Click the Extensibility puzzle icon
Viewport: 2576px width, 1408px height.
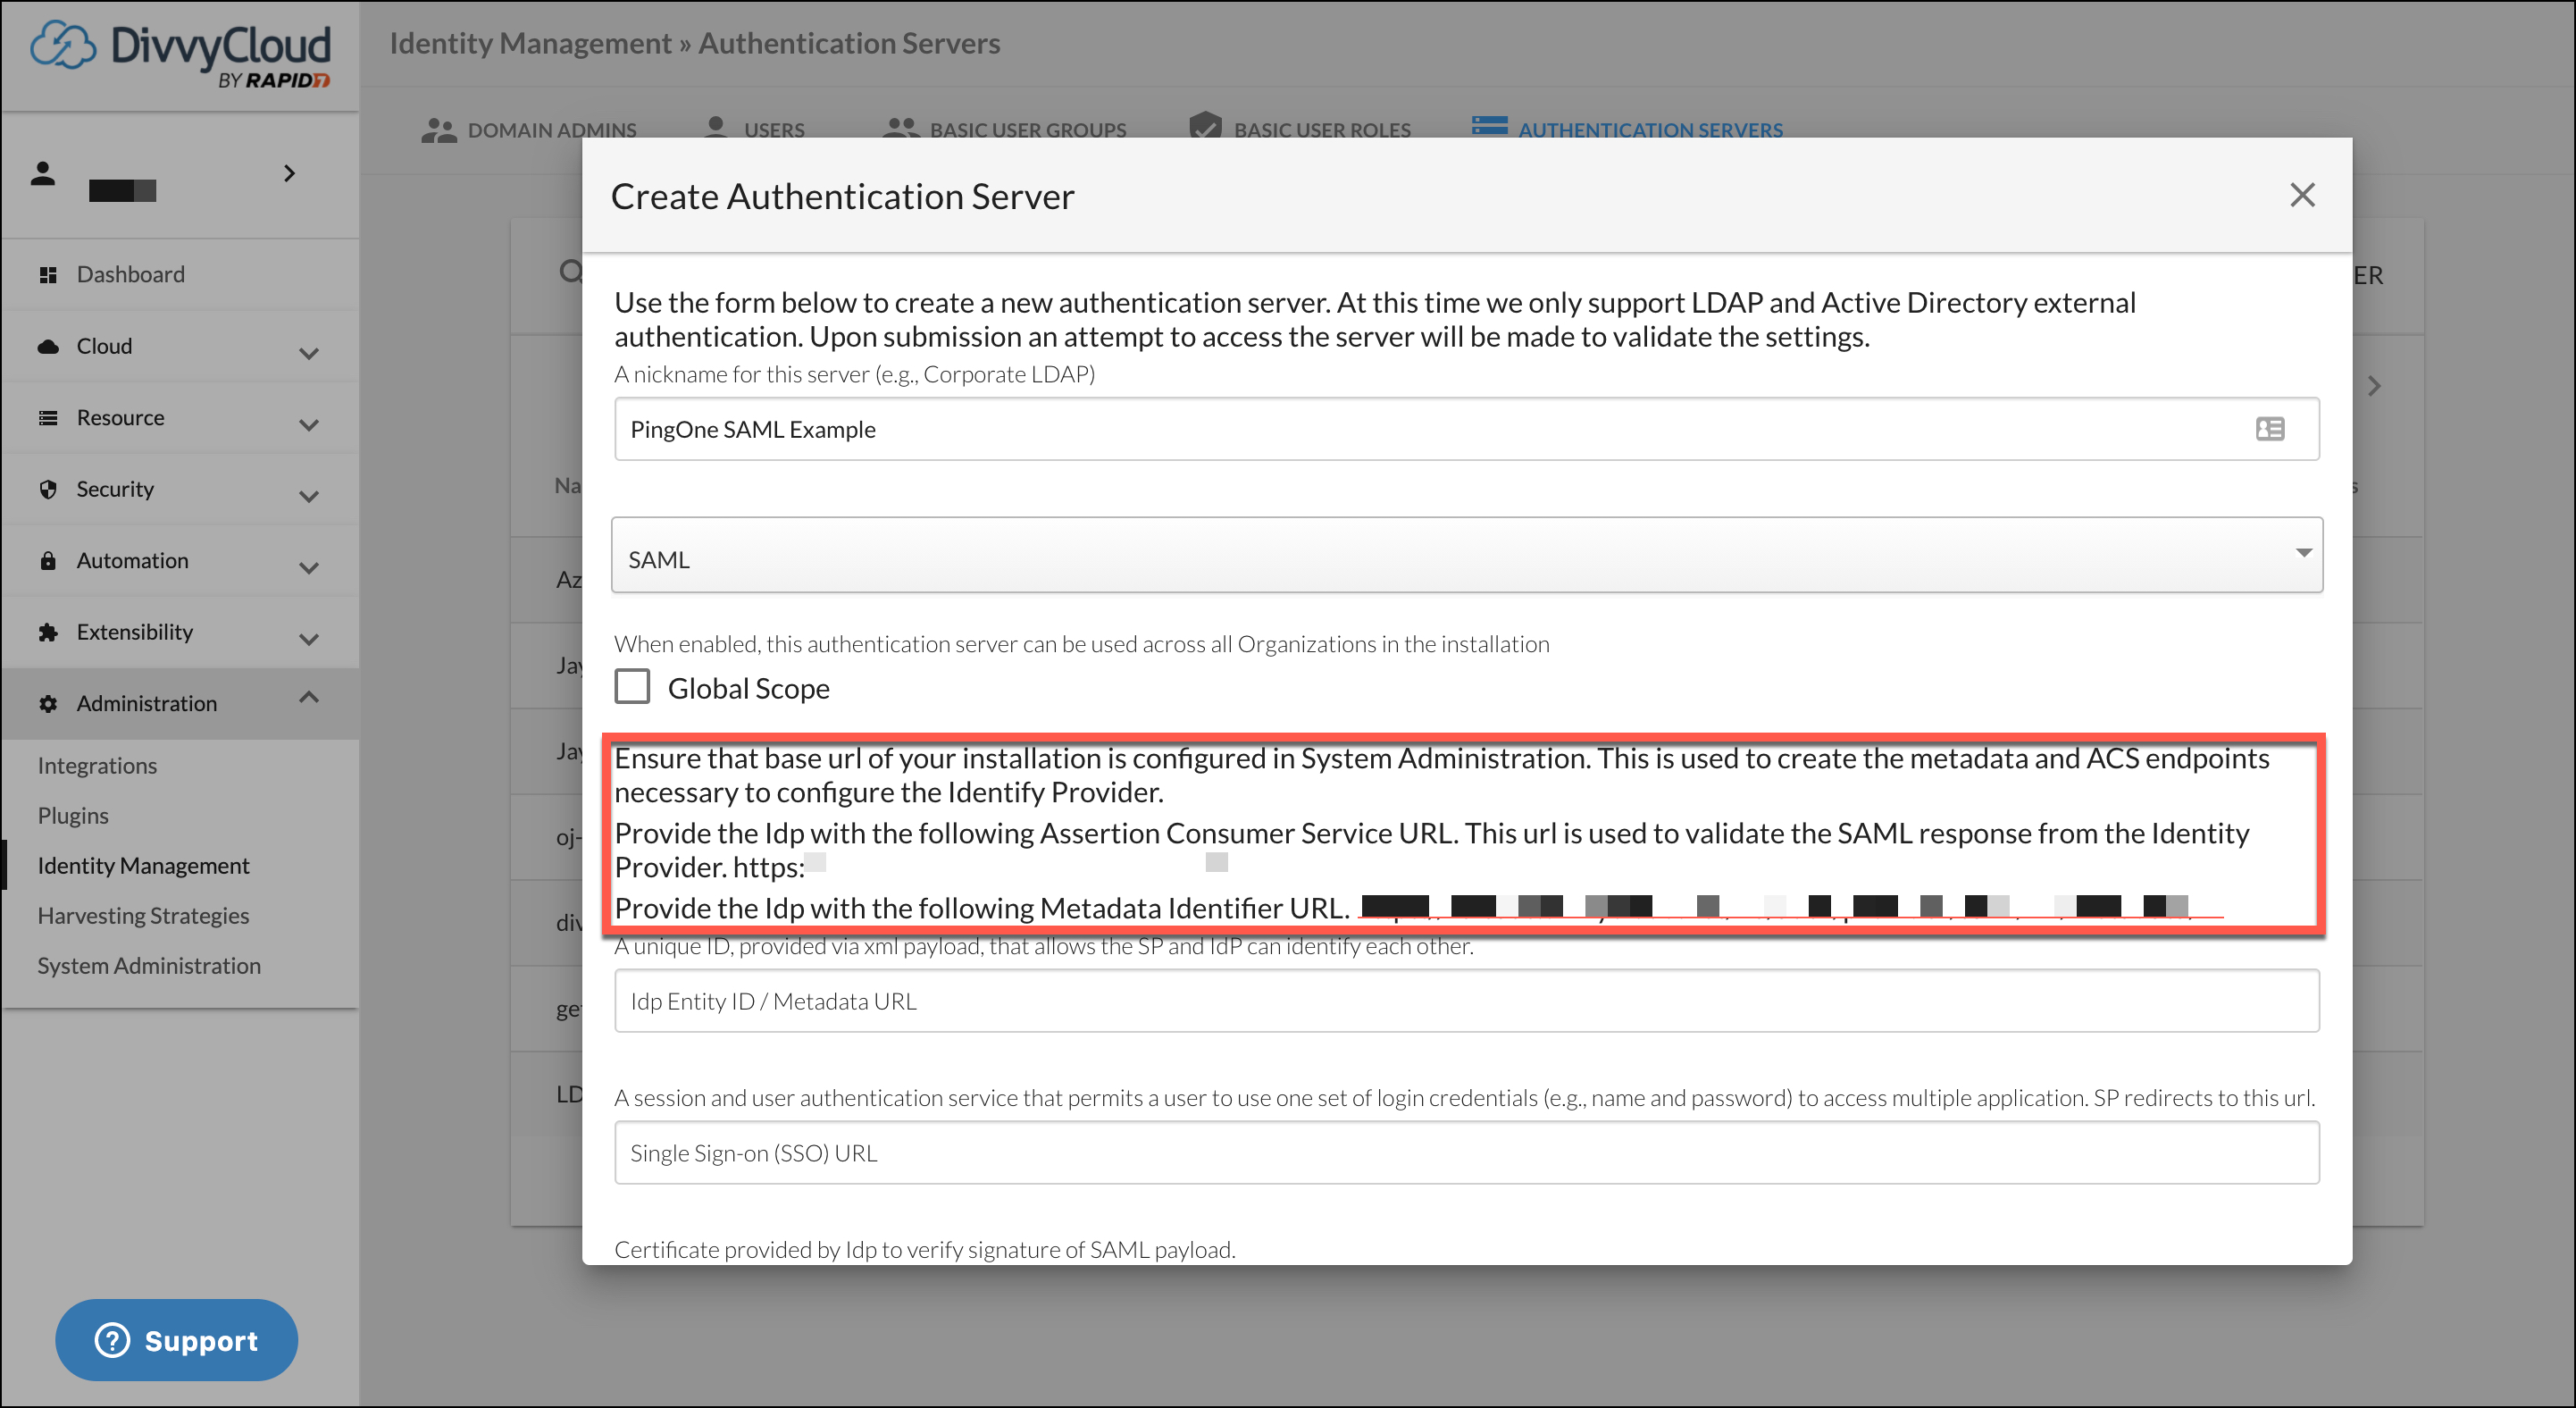[x=47, y=632]
